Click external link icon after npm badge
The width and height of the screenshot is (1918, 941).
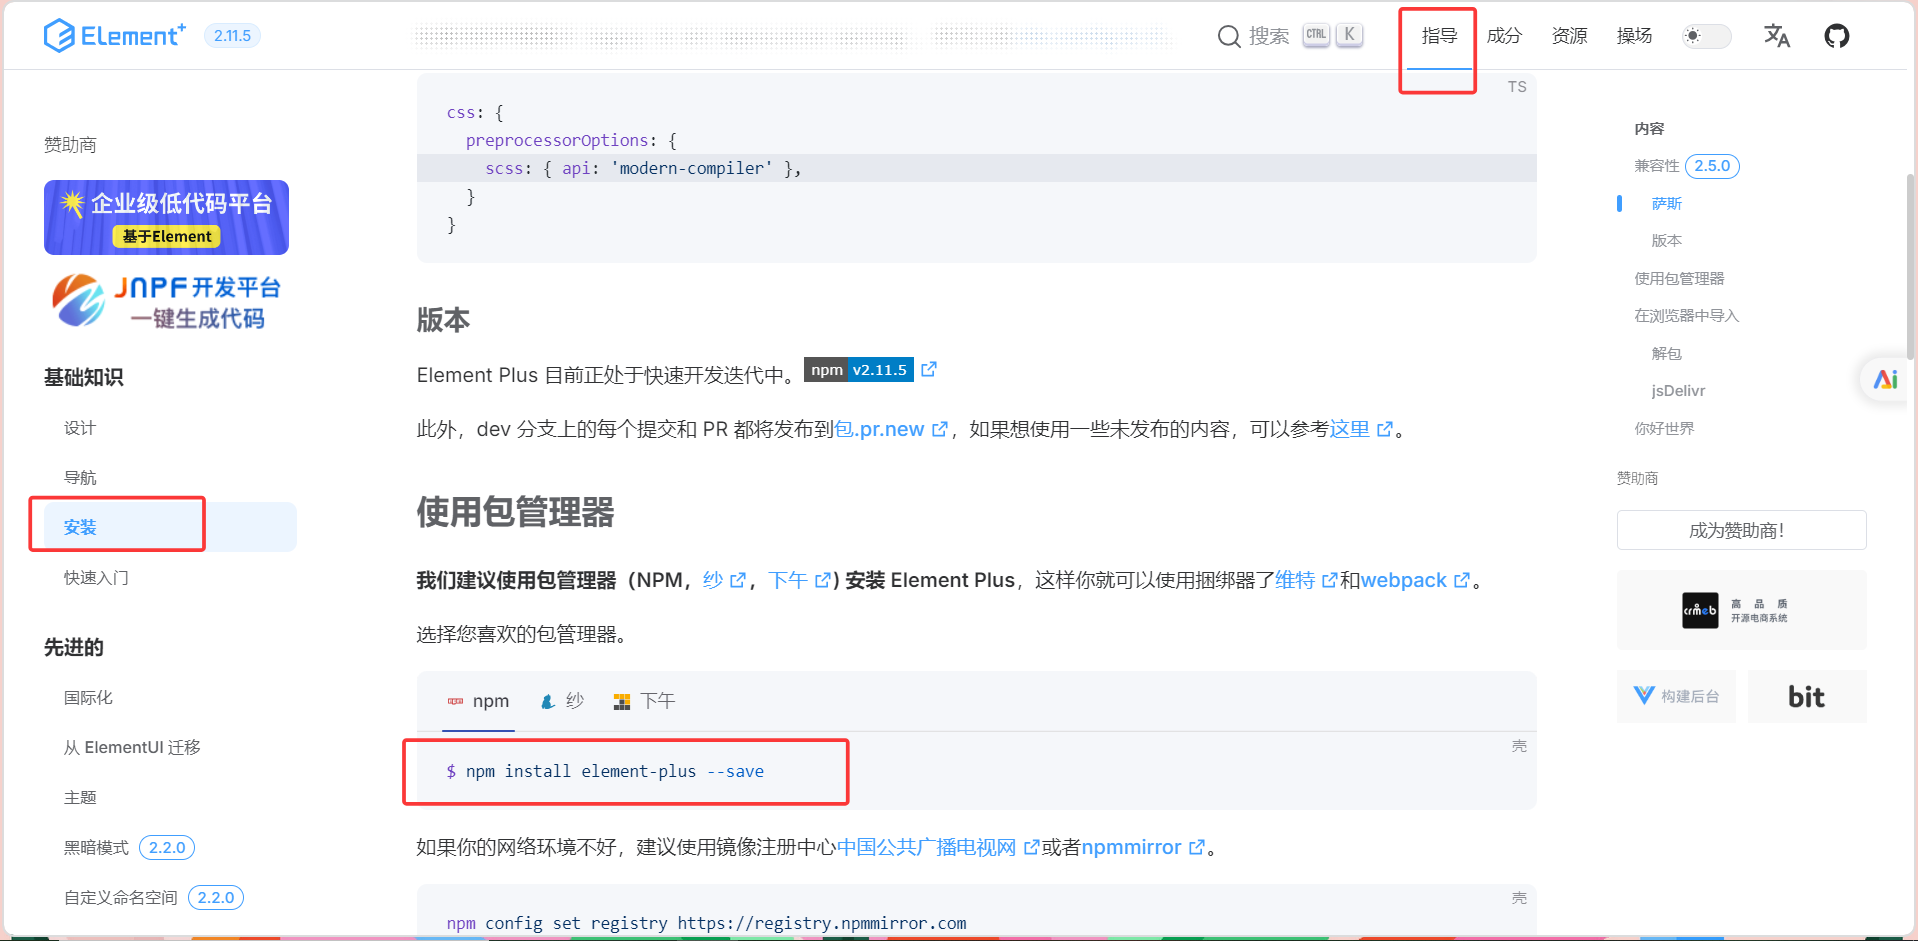pos(929,369)
